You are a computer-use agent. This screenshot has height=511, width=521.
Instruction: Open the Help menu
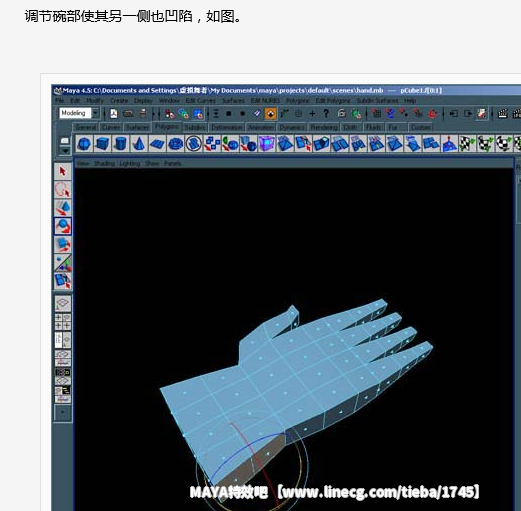[410, 100]
